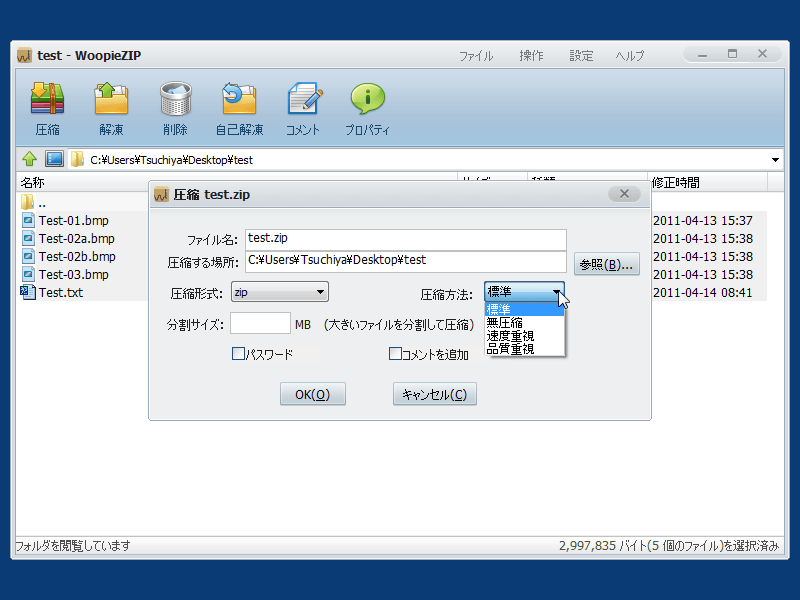Go up one folder with green arrow
The width and height of the screenshot is (800, 600).
(30, 159)
